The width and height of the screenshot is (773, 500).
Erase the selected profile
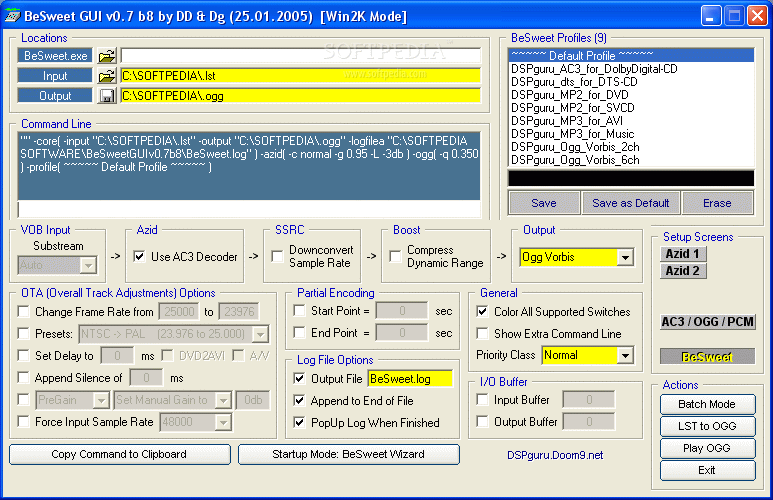pos(717,203)
